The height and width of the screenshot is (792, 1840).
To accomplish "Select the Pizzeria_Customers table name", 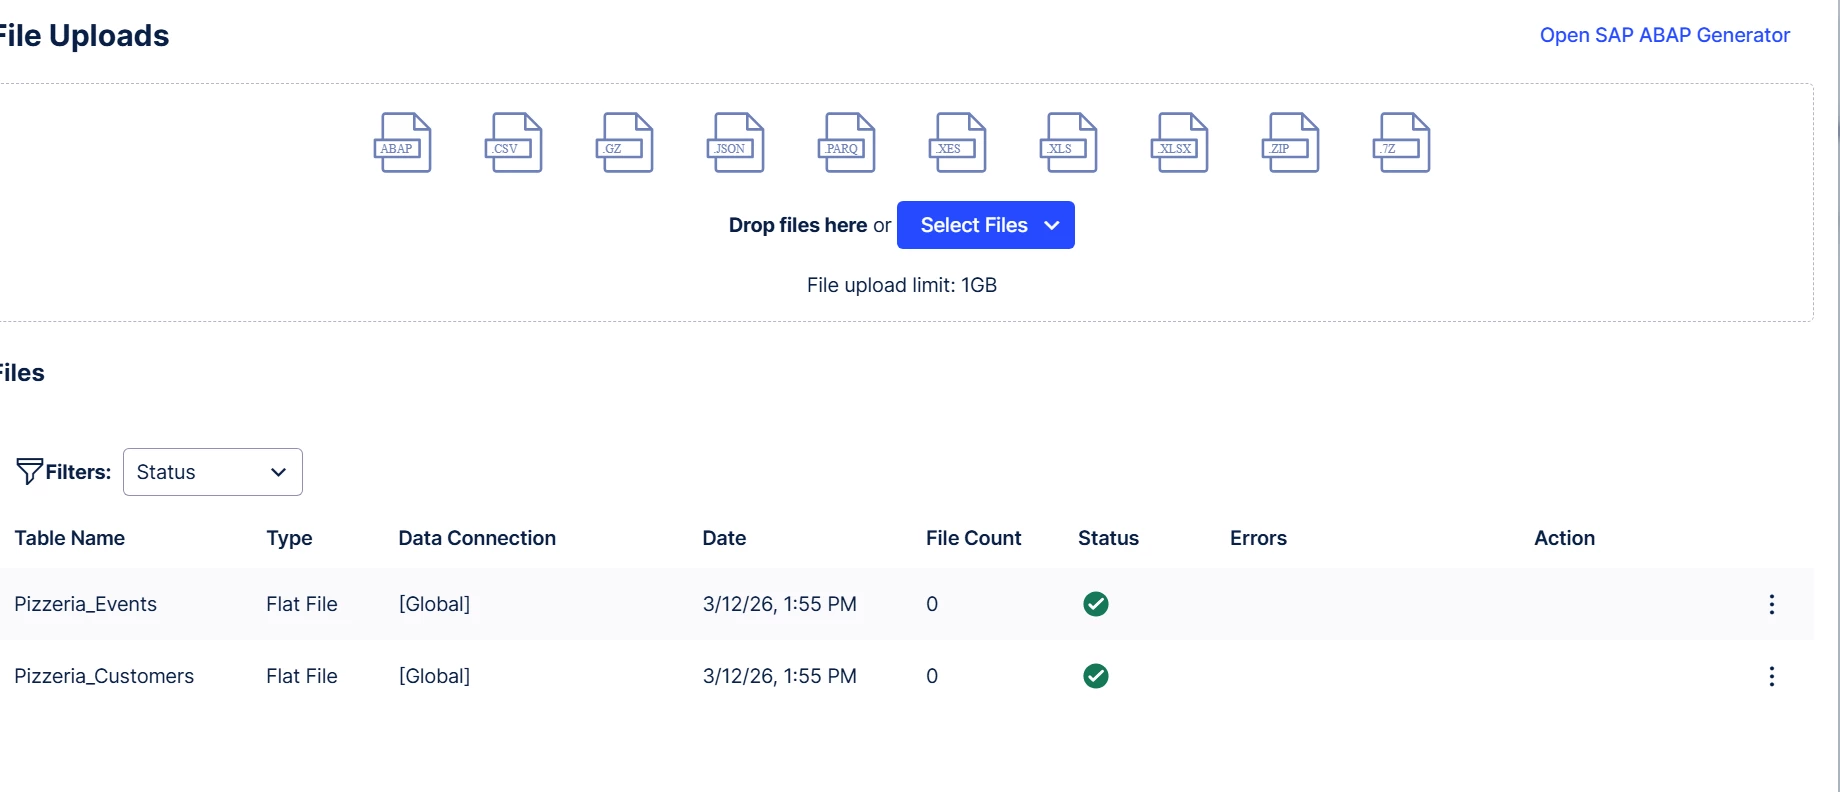I will tap(104, 676).
